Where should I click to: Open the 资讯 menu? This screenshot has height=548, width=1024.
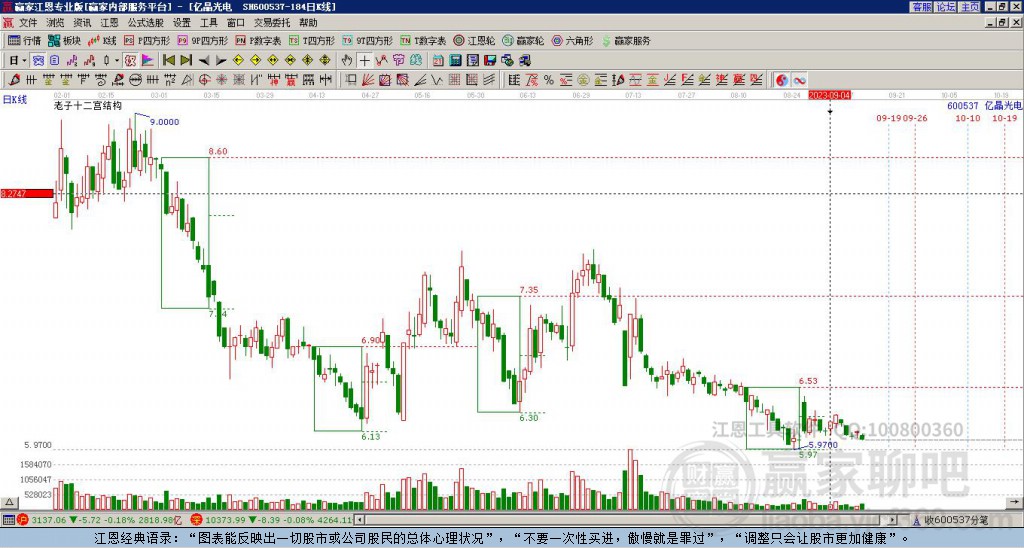point(82,23)
